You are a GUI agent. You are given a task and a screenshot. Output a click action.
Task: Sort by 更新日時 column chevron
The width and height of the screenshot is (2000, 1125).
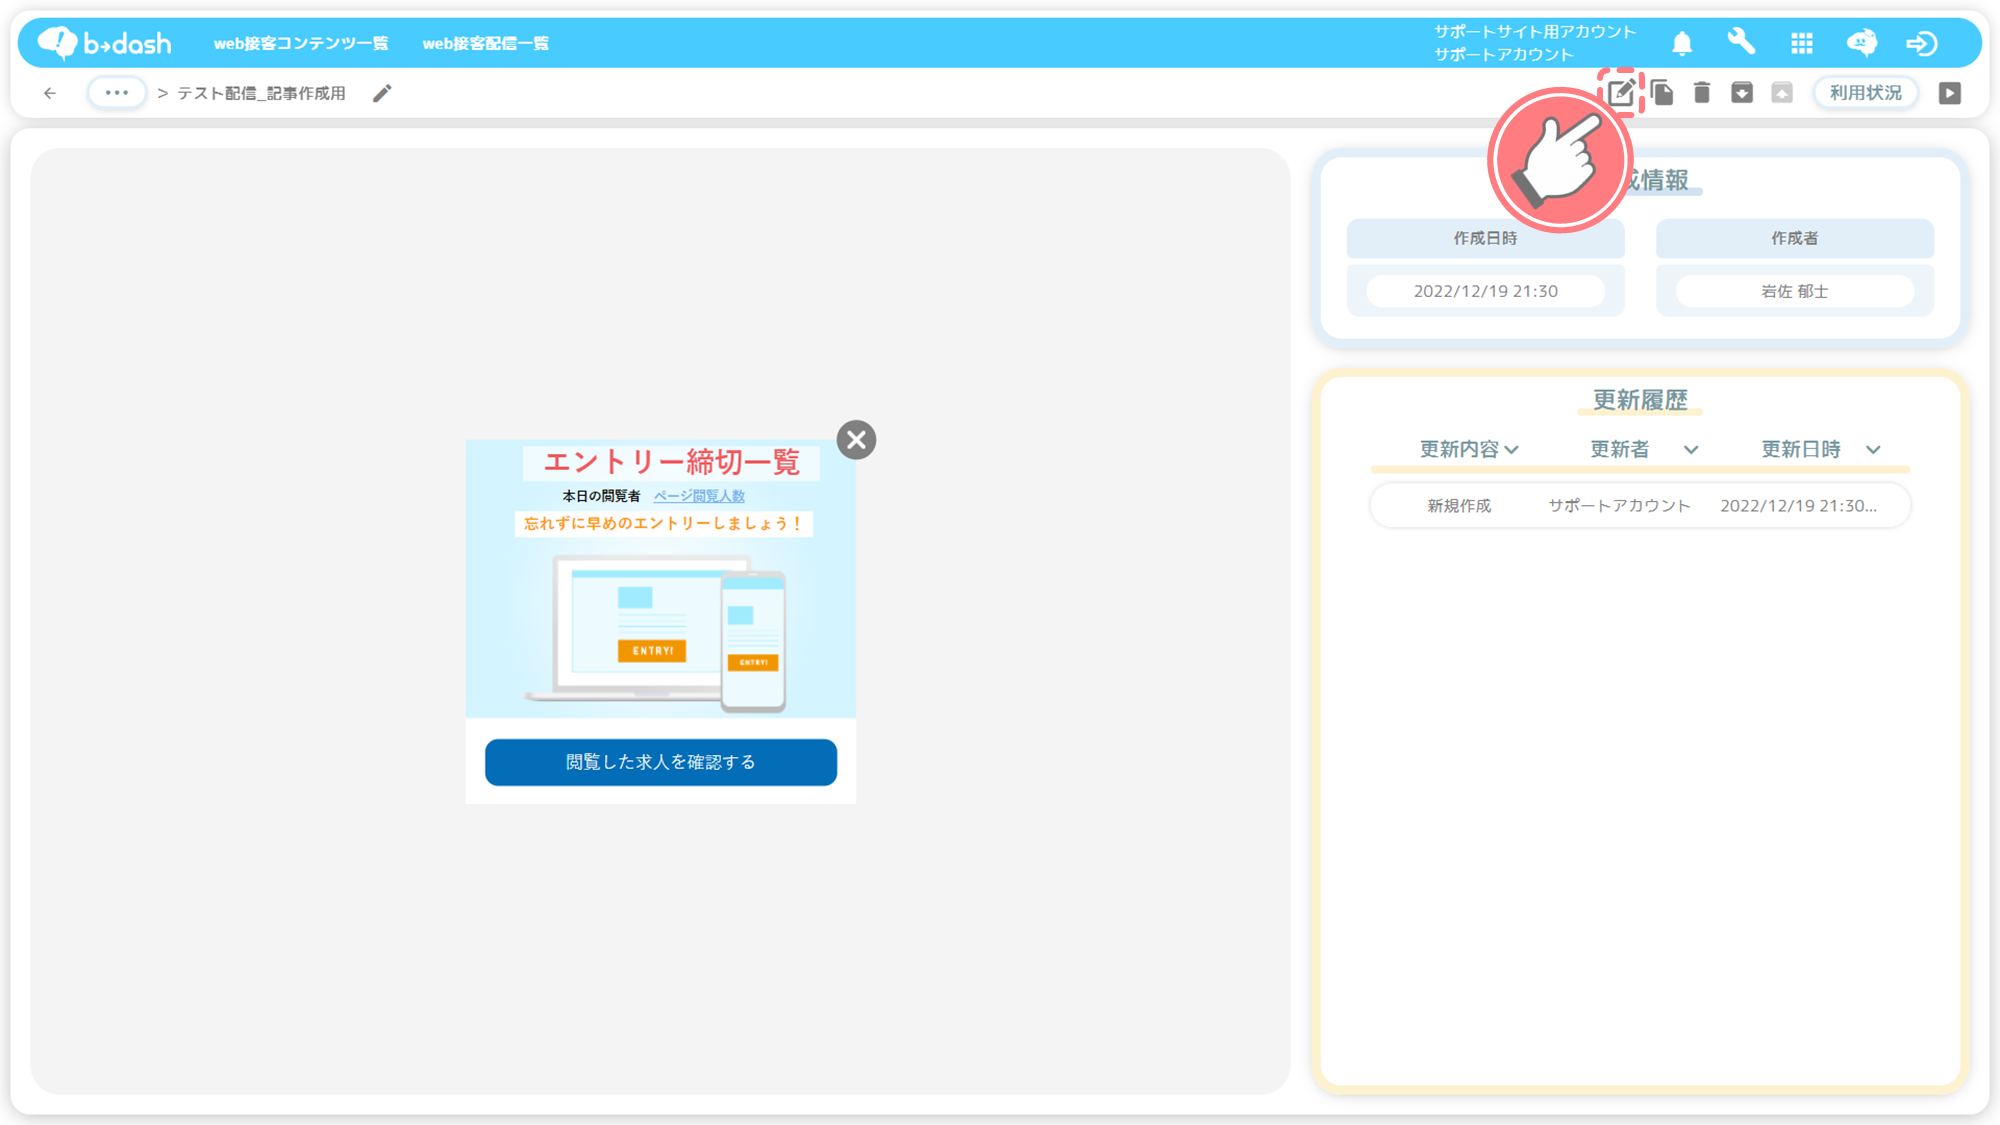[x=1873, y=450]
